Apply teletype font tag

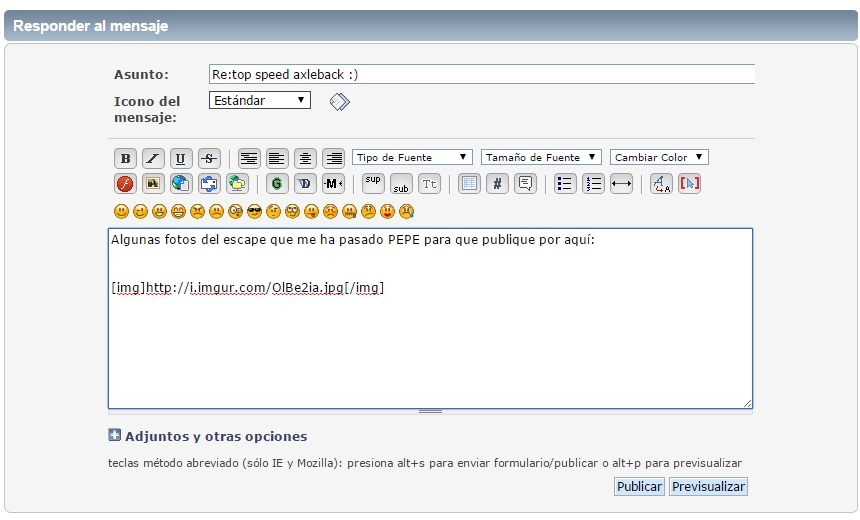tap(429, 184)
